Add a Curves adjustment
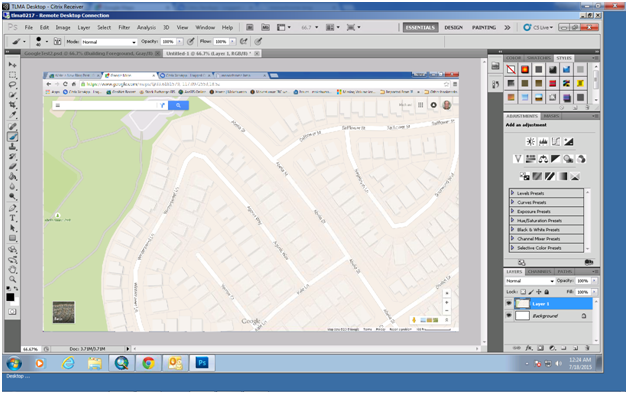The image size is (628, 394). pyautogui.click(x=556, y=141)
